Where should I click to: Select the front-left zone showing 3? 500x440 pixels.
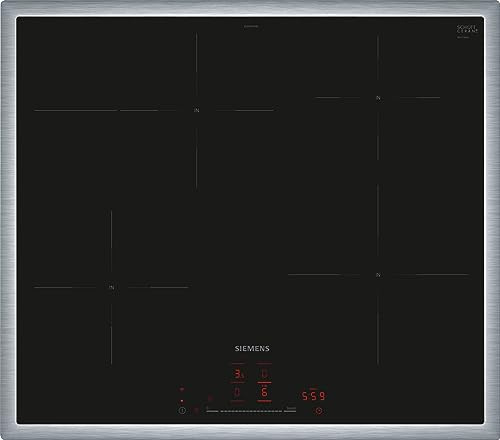point(239,374)
